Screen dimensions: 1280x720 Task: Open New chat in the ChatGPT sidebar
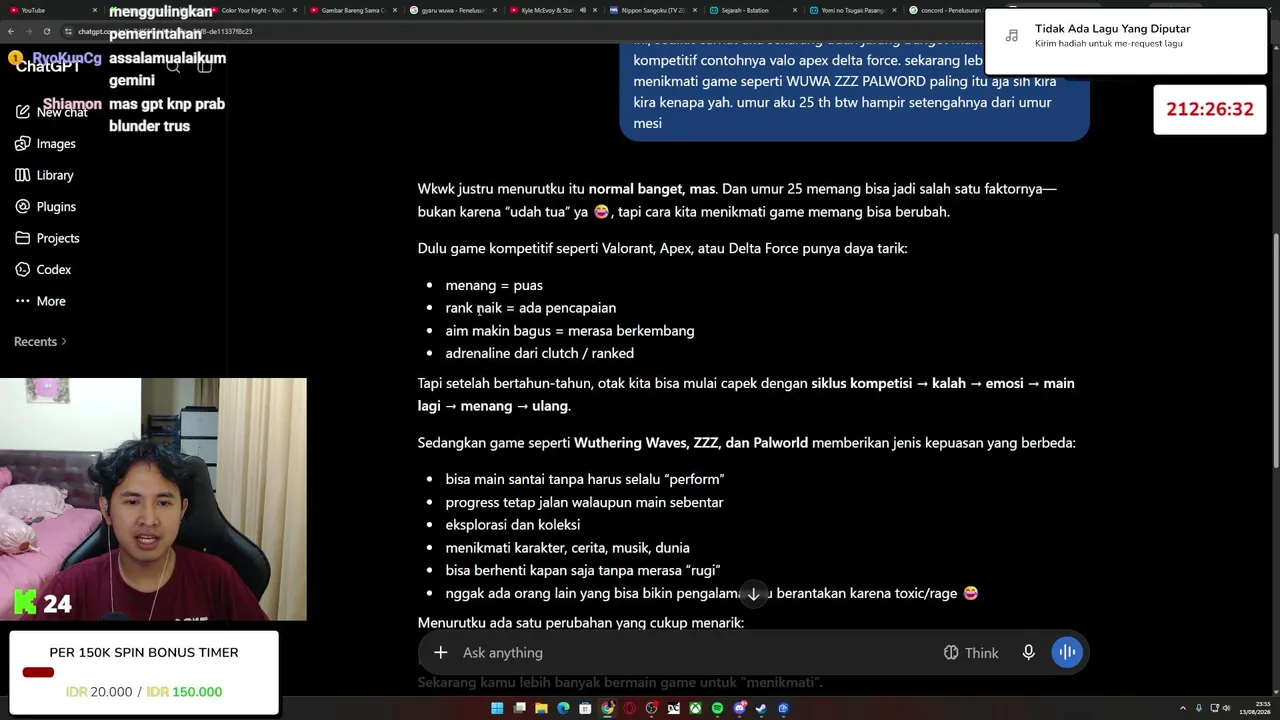(52, 112)
